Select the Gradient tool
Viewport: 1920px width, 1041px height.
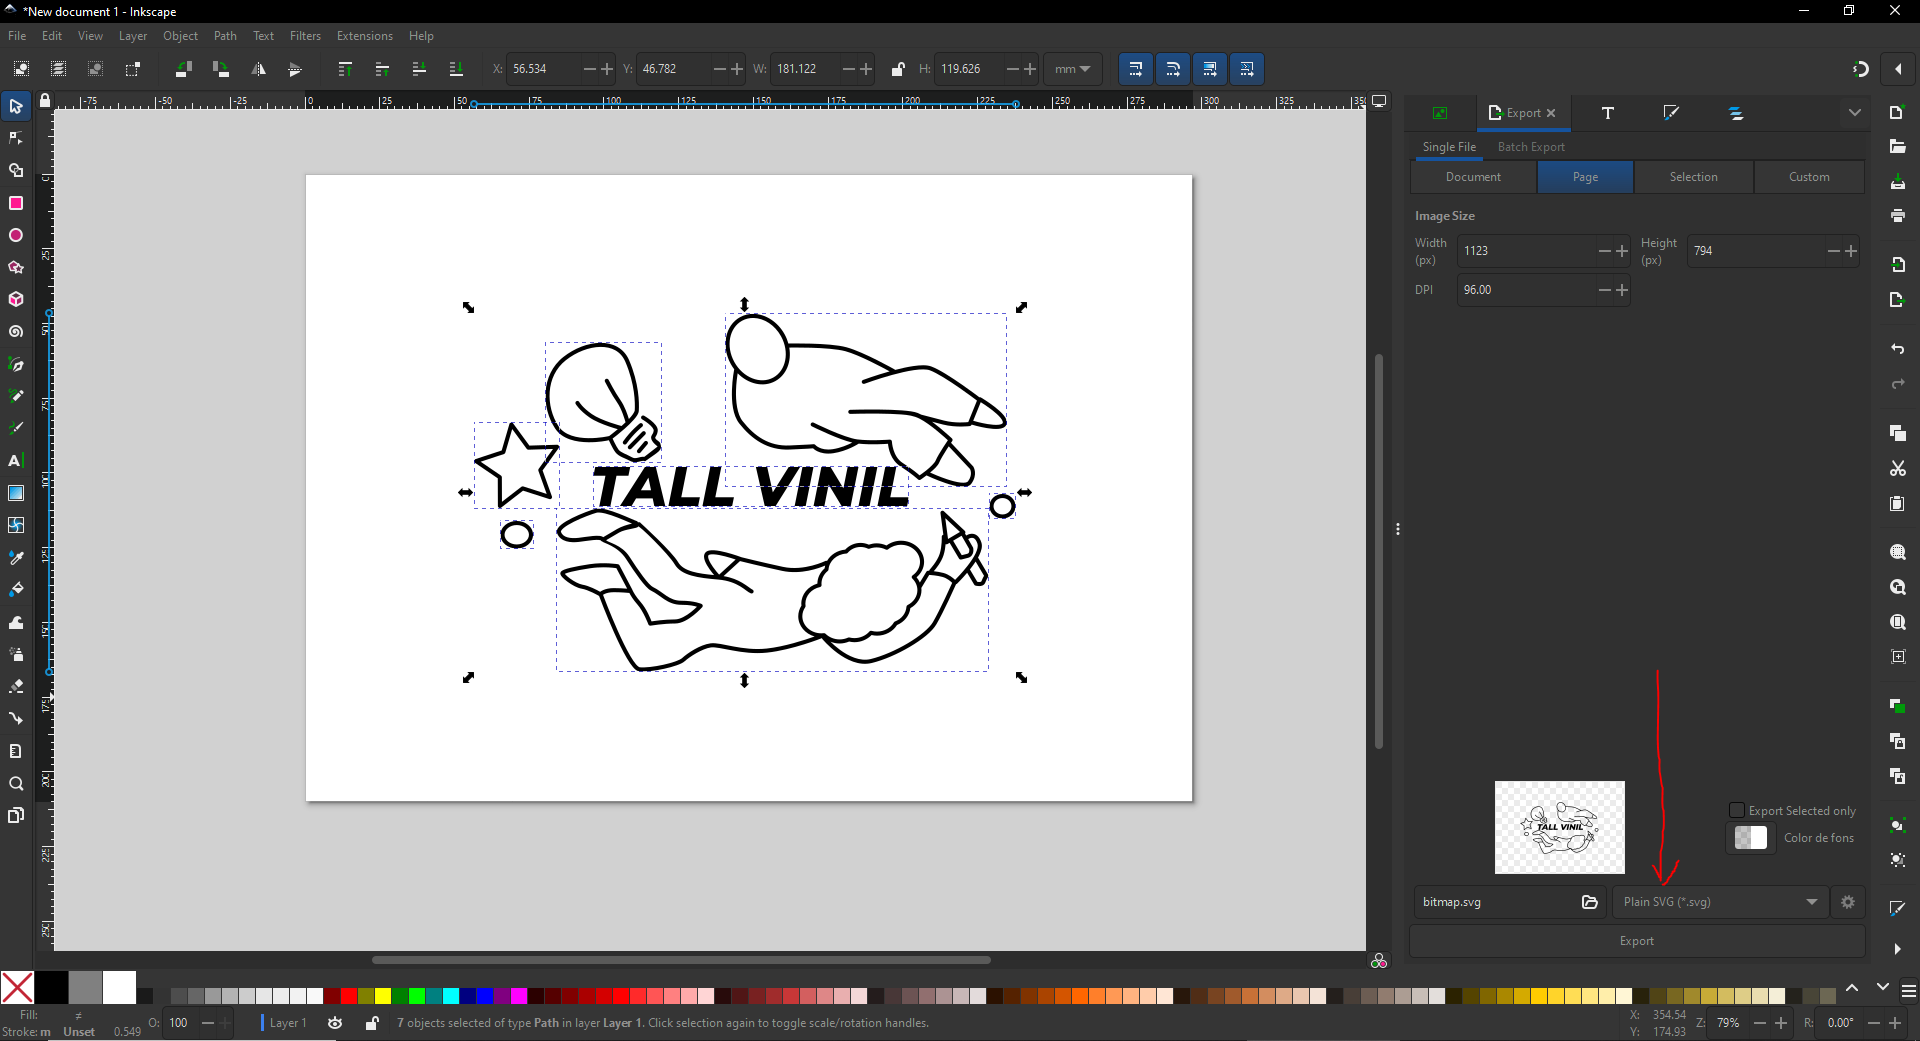[16, 493]
